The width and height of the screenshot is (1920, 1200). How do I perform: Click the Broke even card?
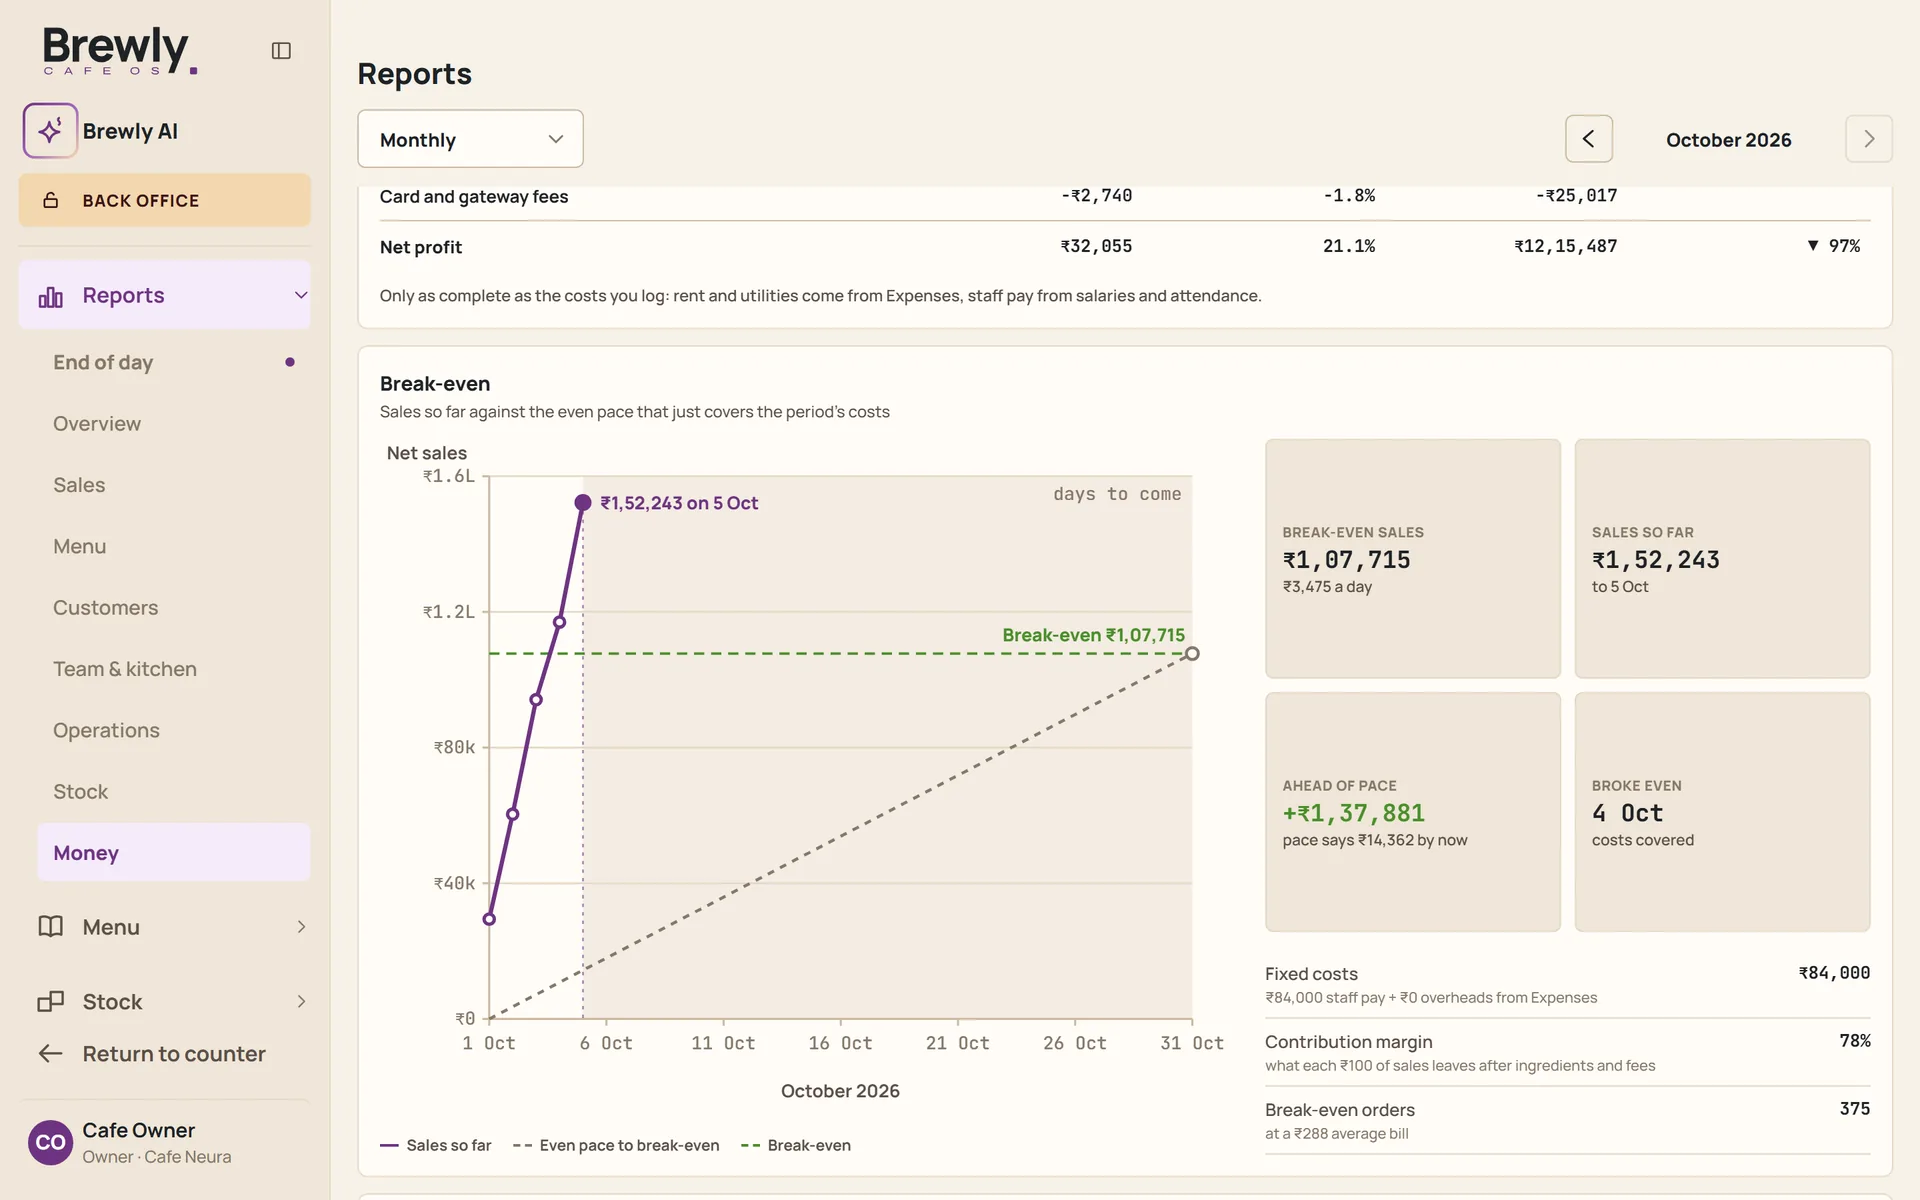1722,812
